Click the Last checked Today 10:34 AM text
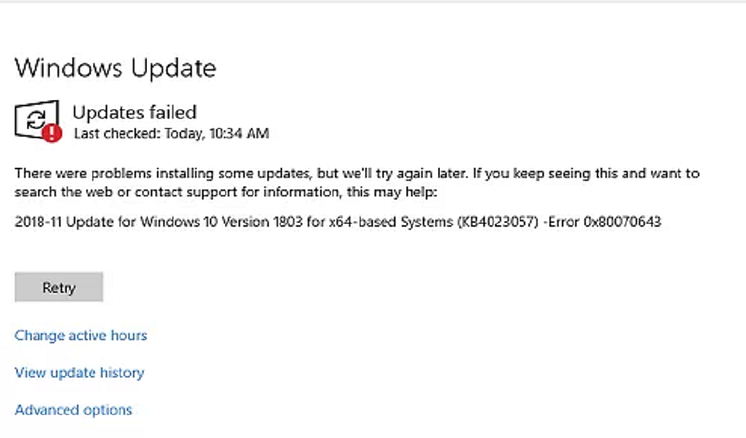Image resolution: width=746 pixels, height=438 pixels. 171,134
